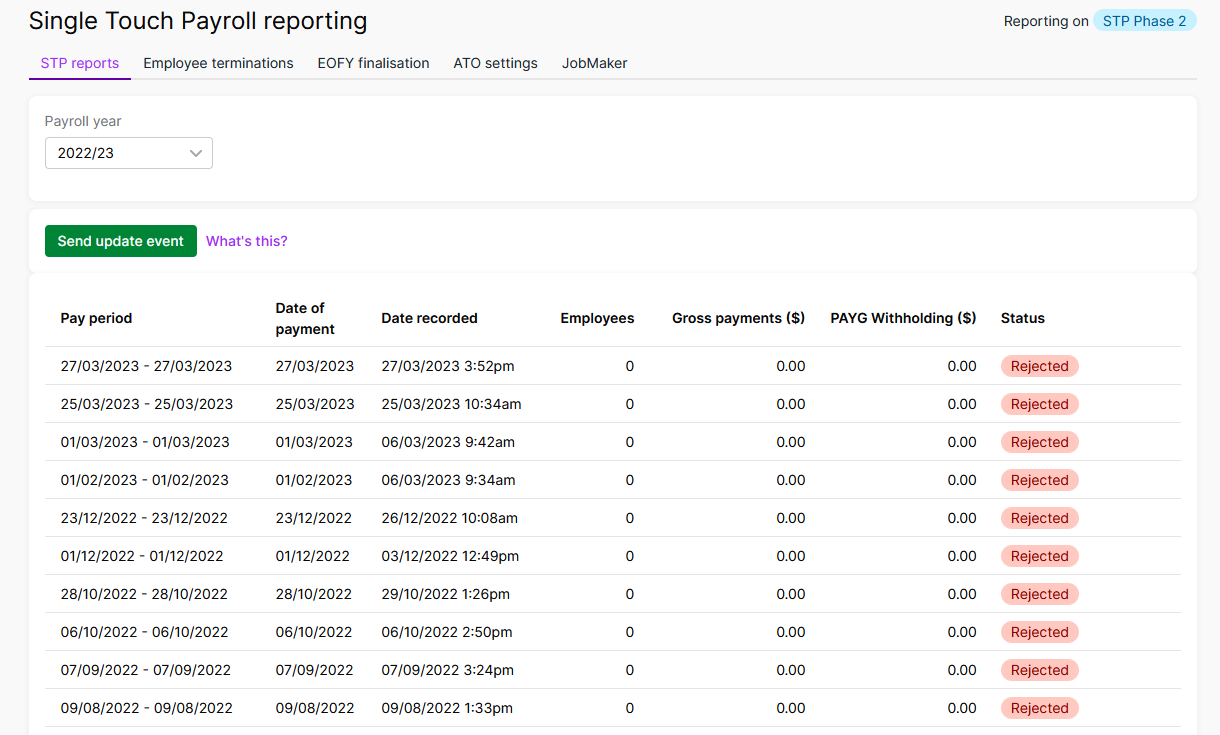Screen dimensions: 1220x735
Task: Click the Status column header
Action: click(x=1022, y=318)
